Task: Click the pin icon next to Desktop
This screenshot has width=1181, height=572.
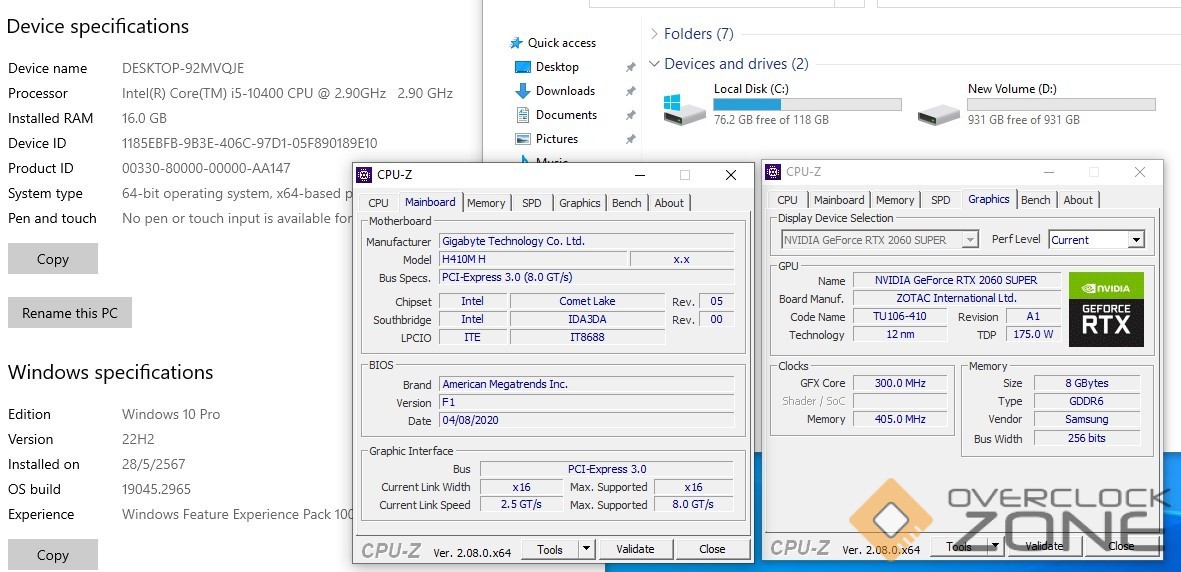Action: point(630,67)
